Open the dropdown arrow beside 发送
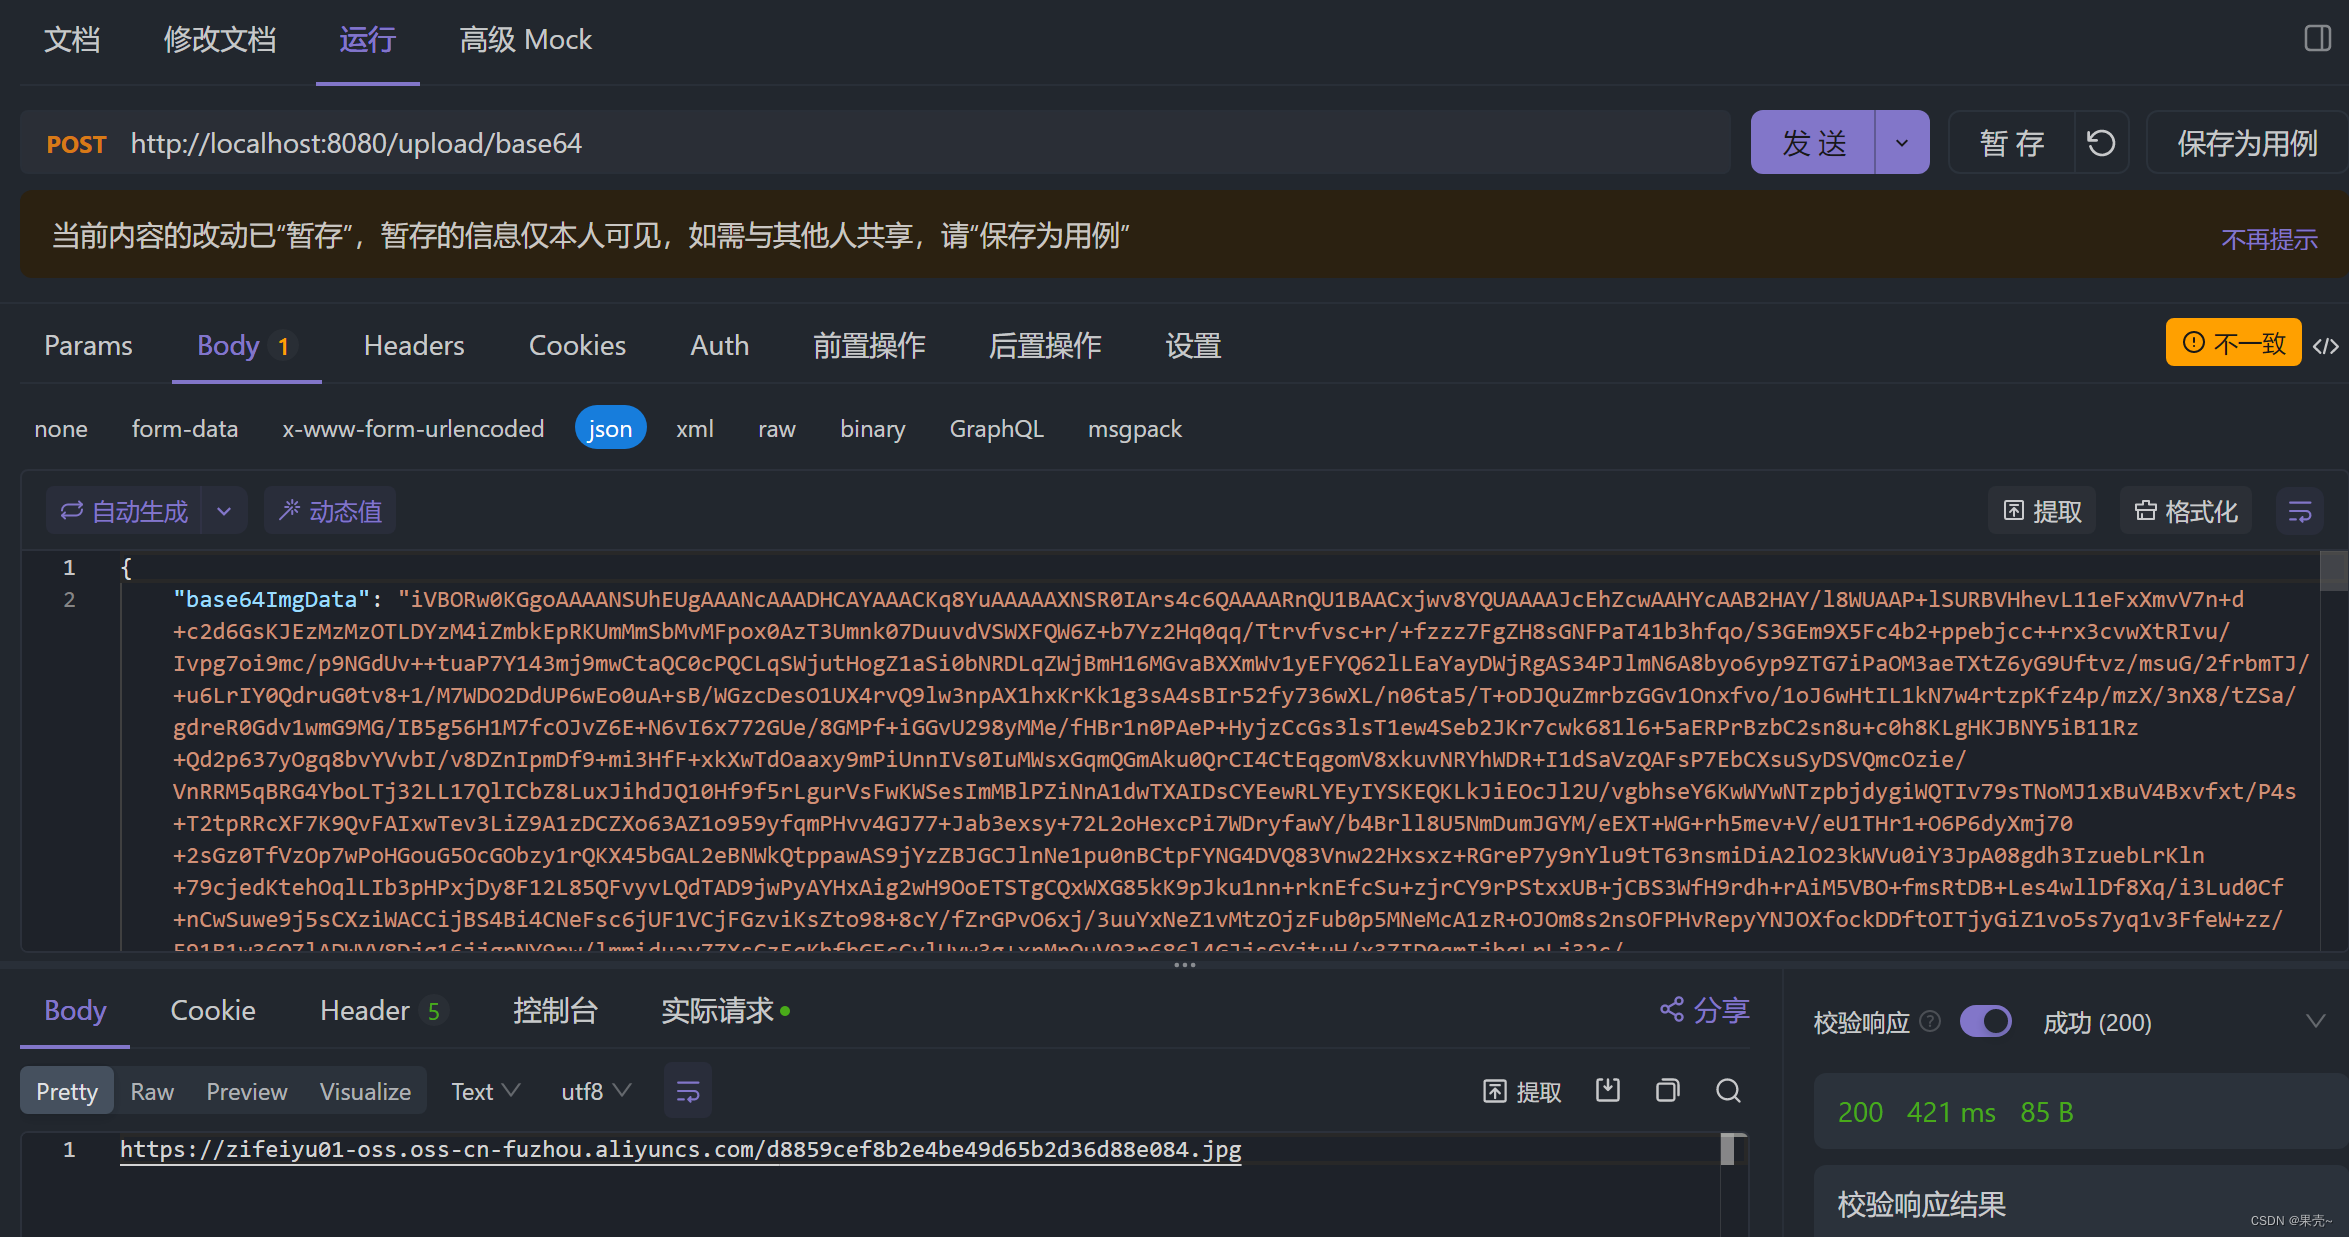This screenshot has width=2349, height=1237. [x=1901, y=143]
